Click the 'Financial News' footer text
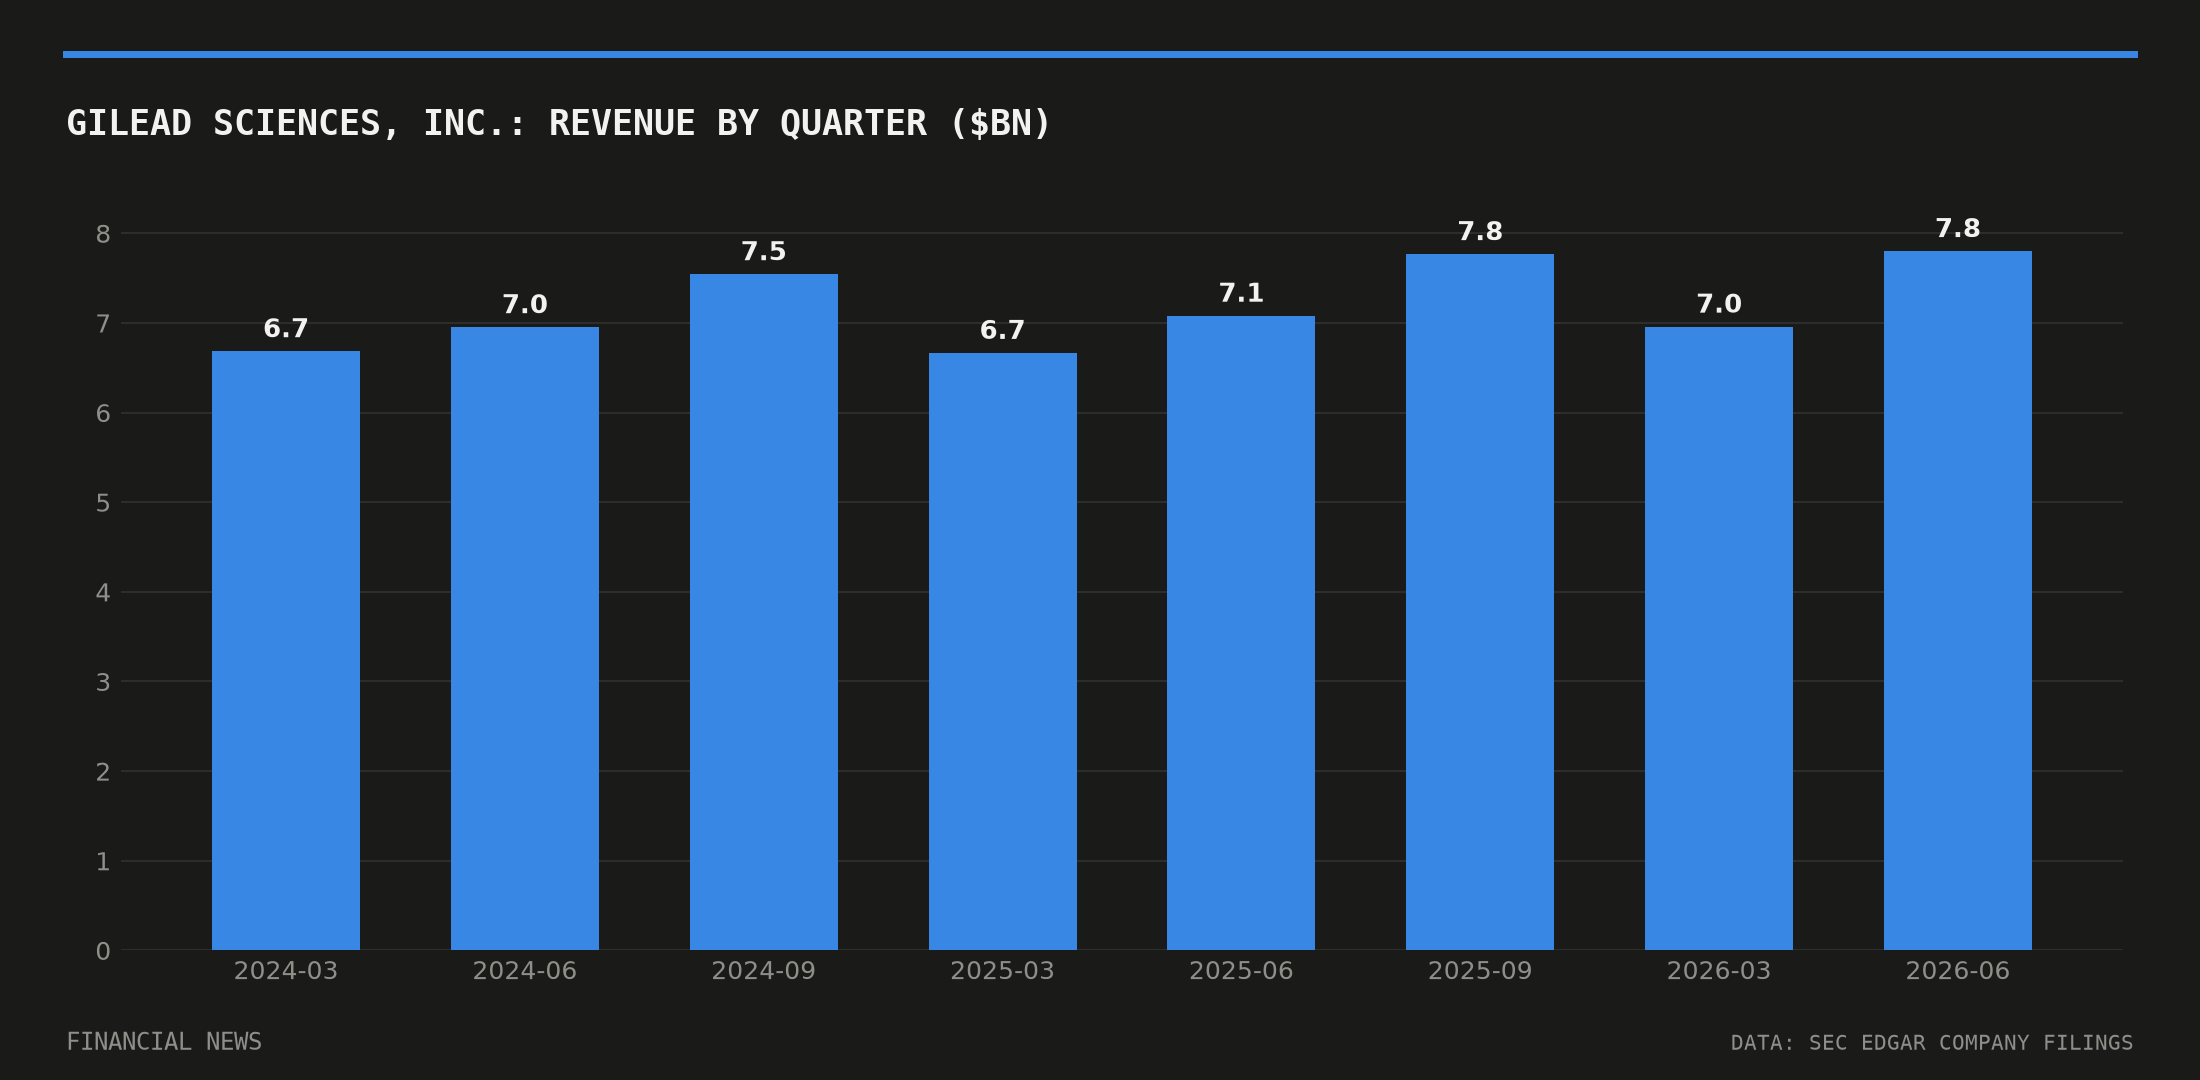Viewport: 2200px width, 1080px height. [x=164, y=1042]
